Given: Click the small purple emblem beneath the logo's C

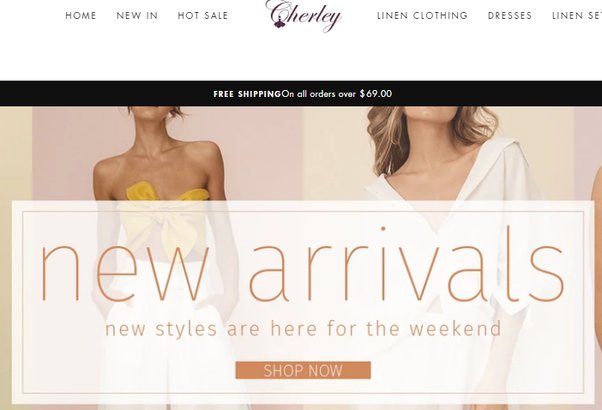Looking at the screenshot, I should point(278,24).
